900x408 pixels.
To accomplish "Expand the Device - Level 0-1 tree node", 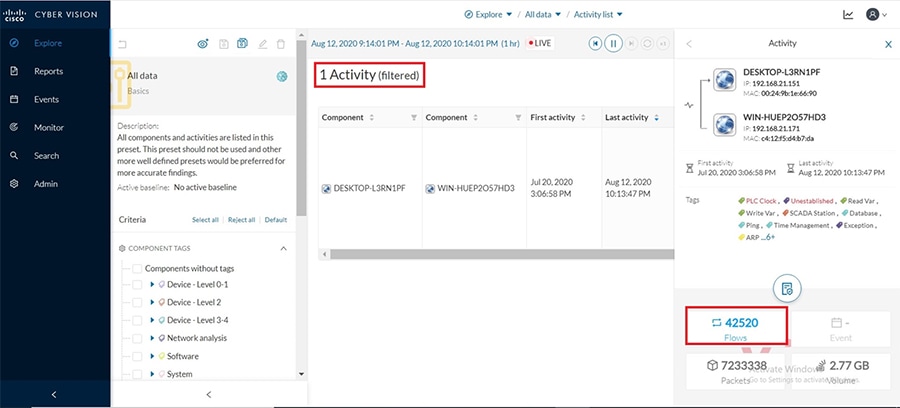I will pos(152,285).
